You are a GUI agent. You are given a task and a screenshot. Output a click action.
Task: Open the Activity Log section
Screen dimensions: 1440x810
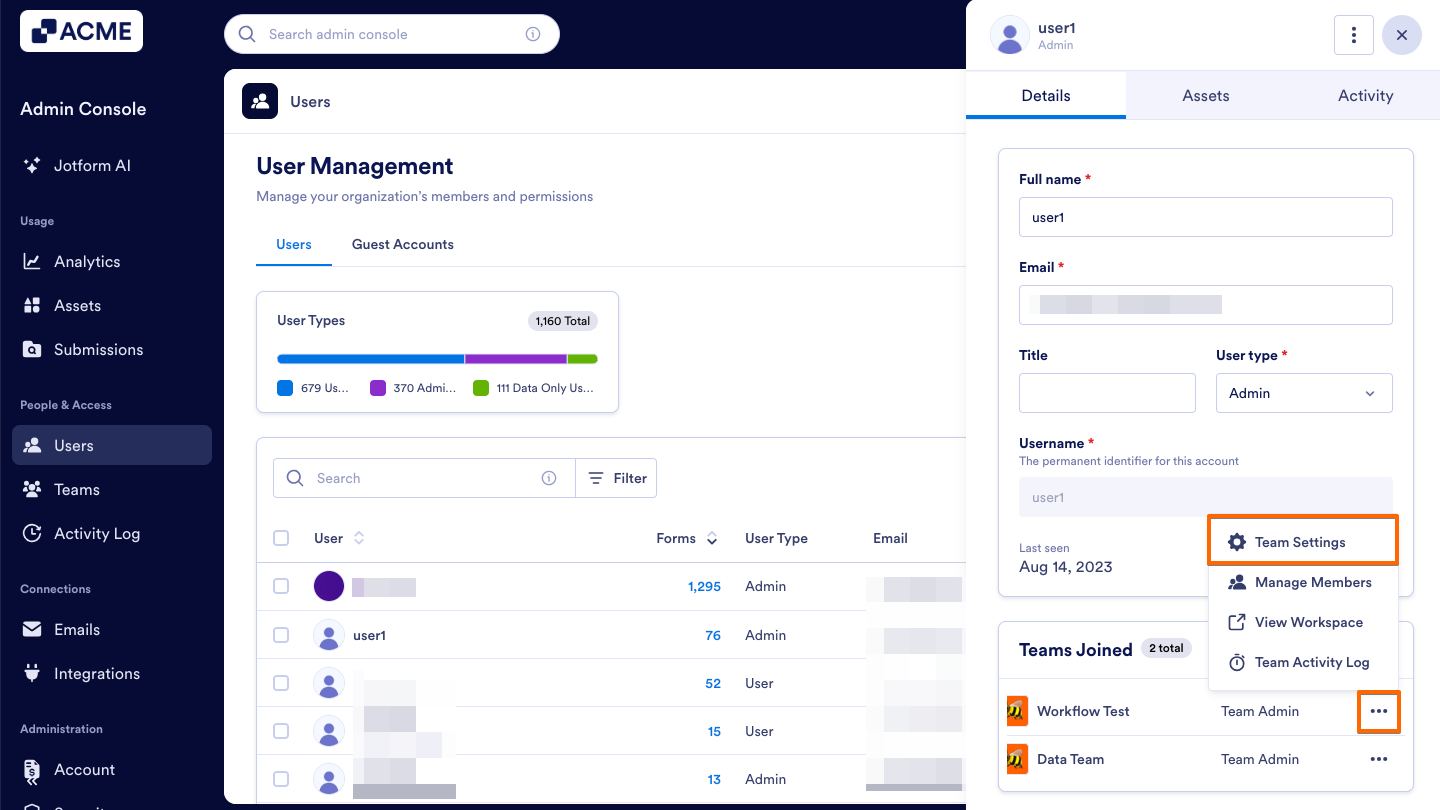point(95,533)
